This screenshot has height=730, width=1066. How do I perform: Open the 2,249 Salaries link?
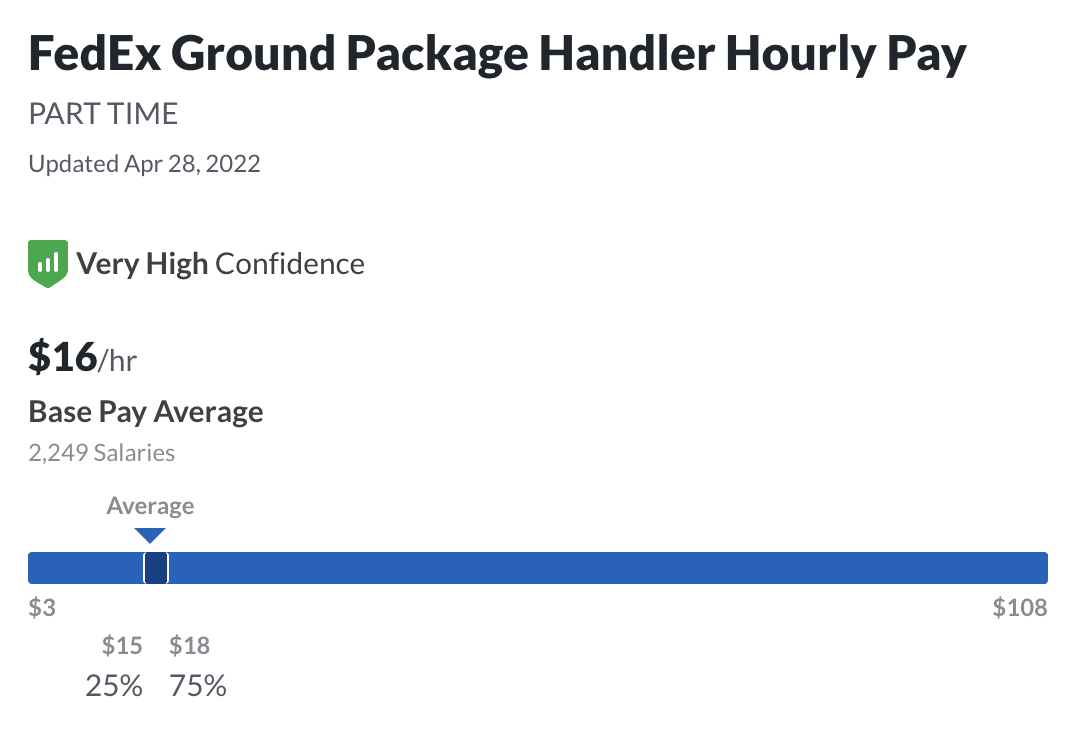click(102, 453)
